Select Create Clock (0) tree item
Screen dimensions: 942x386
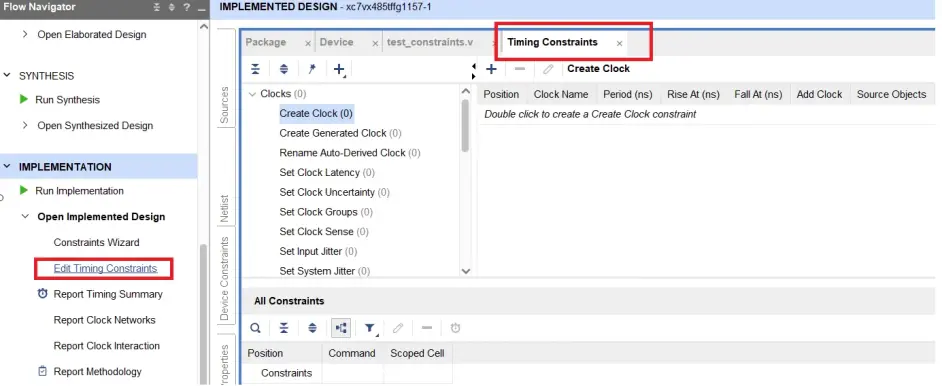click(x=316, y=113)
